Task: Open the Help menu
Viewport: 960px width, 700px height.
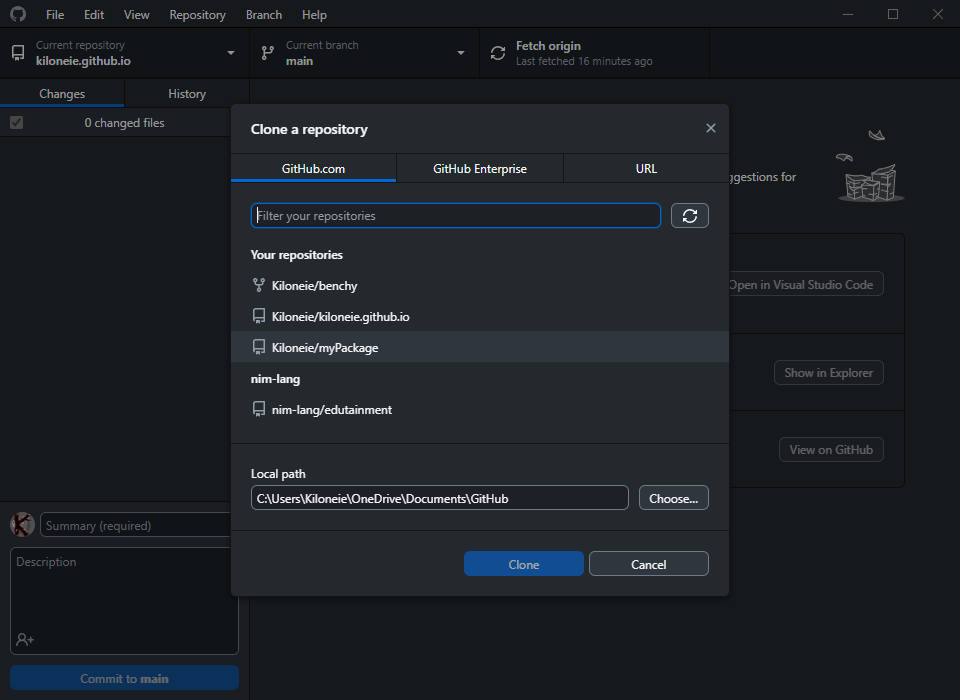Action: [314, 15]
